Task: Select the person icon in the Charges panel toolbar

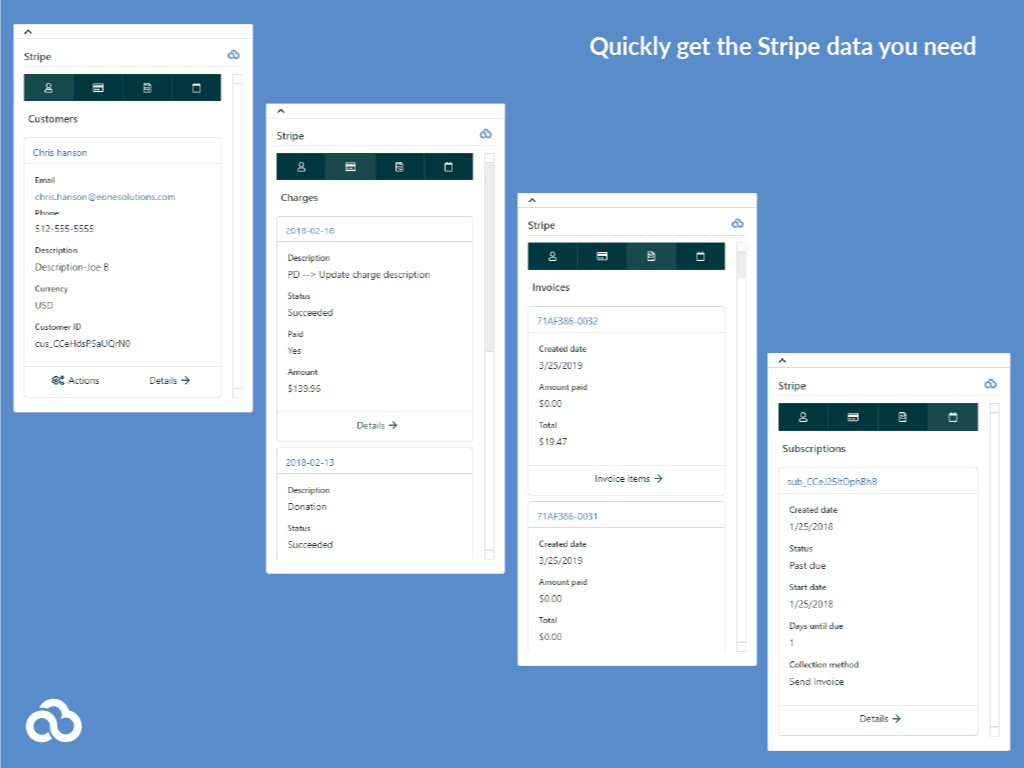Action: click(300, 166)
